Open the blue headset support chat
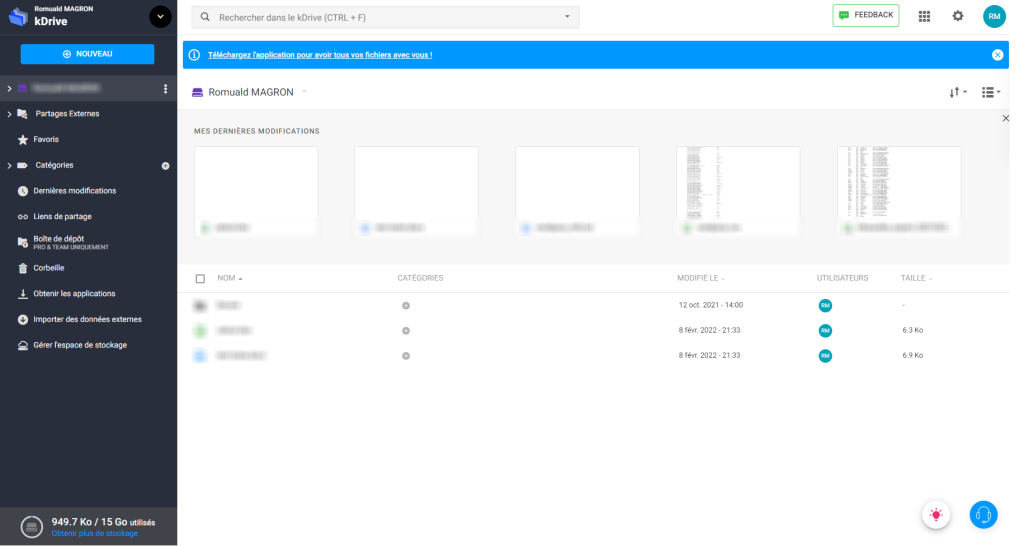 tap(983, 515)
